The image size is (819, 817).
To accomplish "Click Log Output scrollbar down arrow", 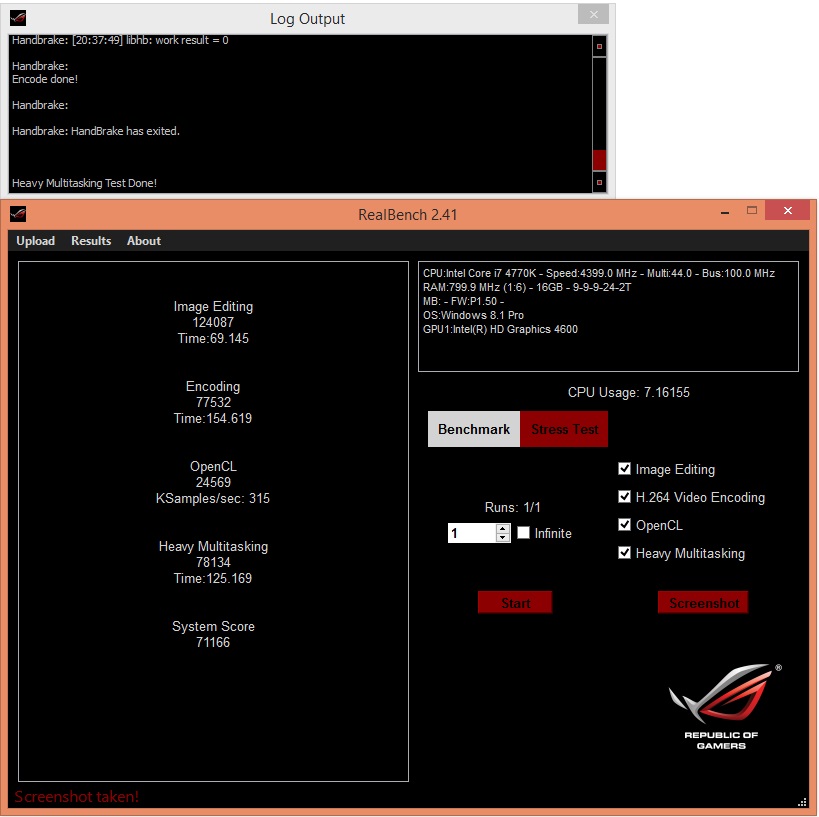I will (x=599, y=182).
